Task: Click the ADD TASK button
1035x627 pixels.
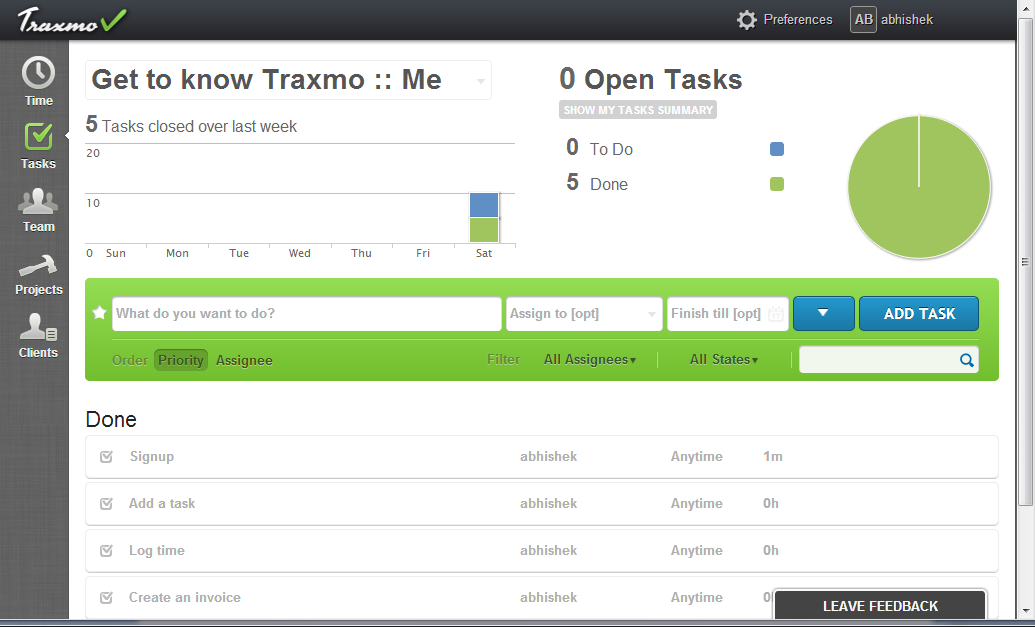Action: 919,314
